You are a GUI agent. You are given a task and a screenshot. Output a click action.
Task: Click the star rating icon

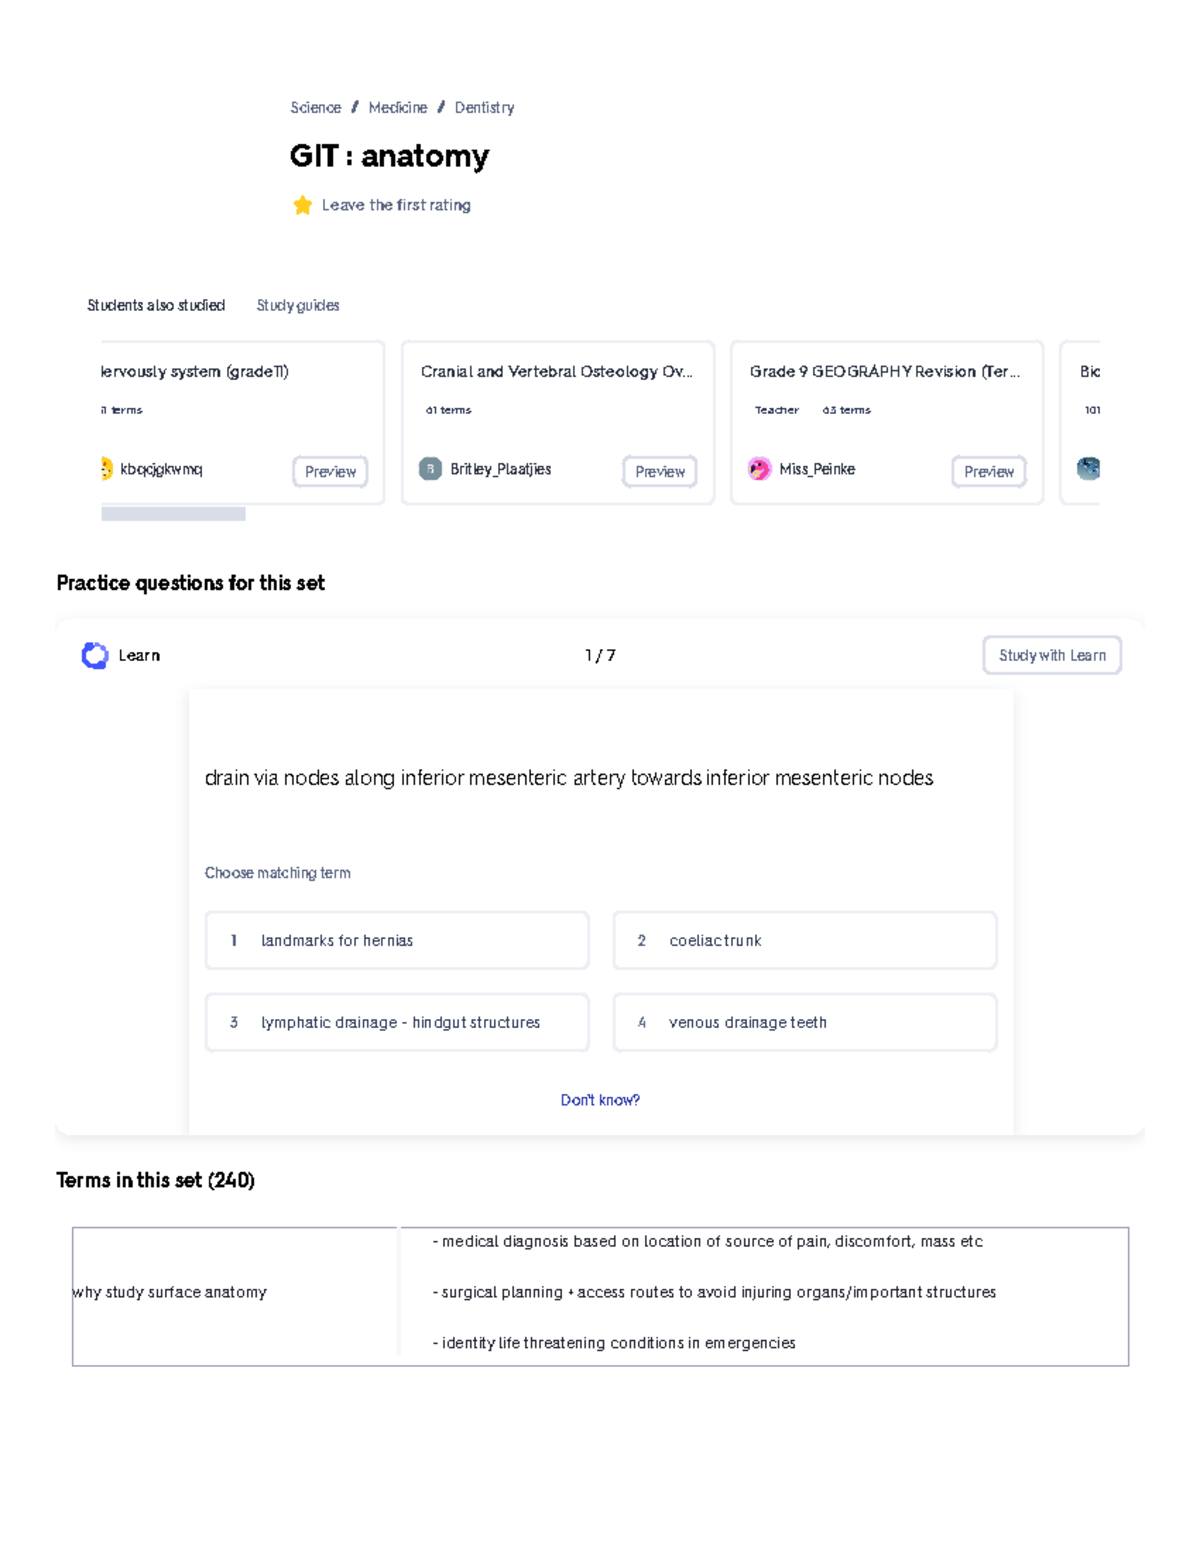click(x=303, y=205)
